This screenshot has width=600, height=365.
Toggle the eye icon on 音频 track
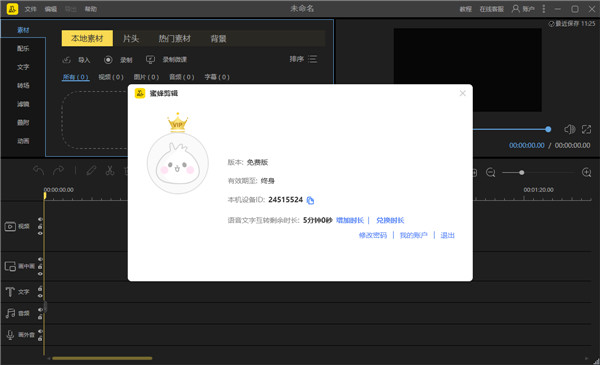[40, 310]
